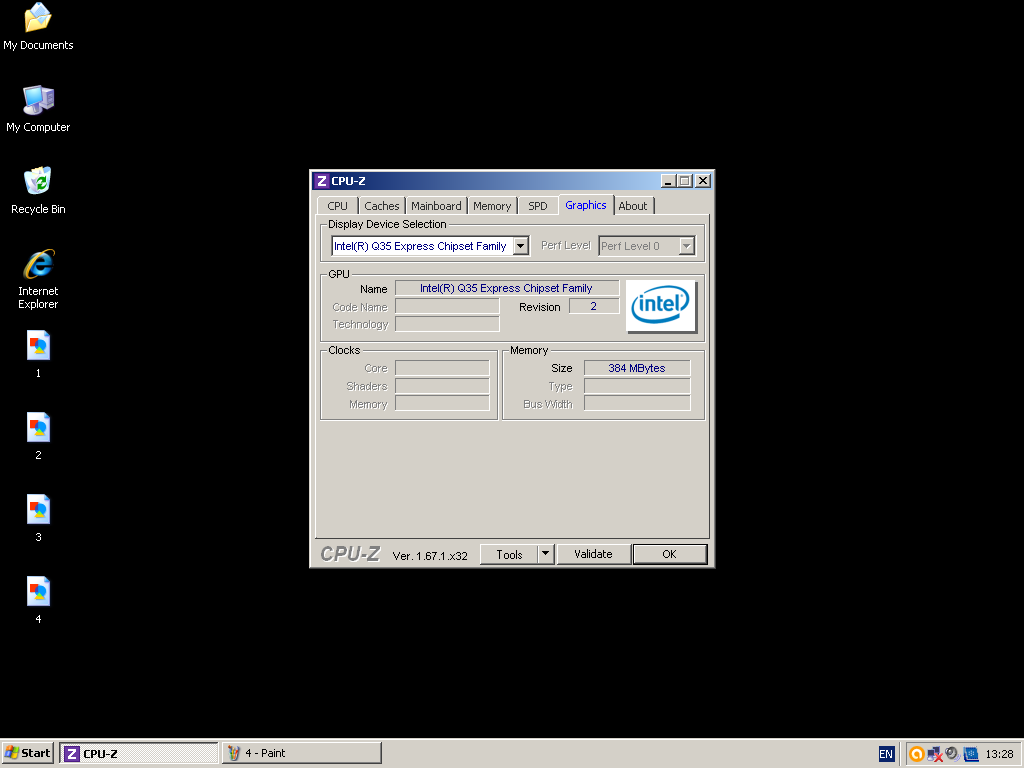Minimize the CPU-Z window

(668, 181)
